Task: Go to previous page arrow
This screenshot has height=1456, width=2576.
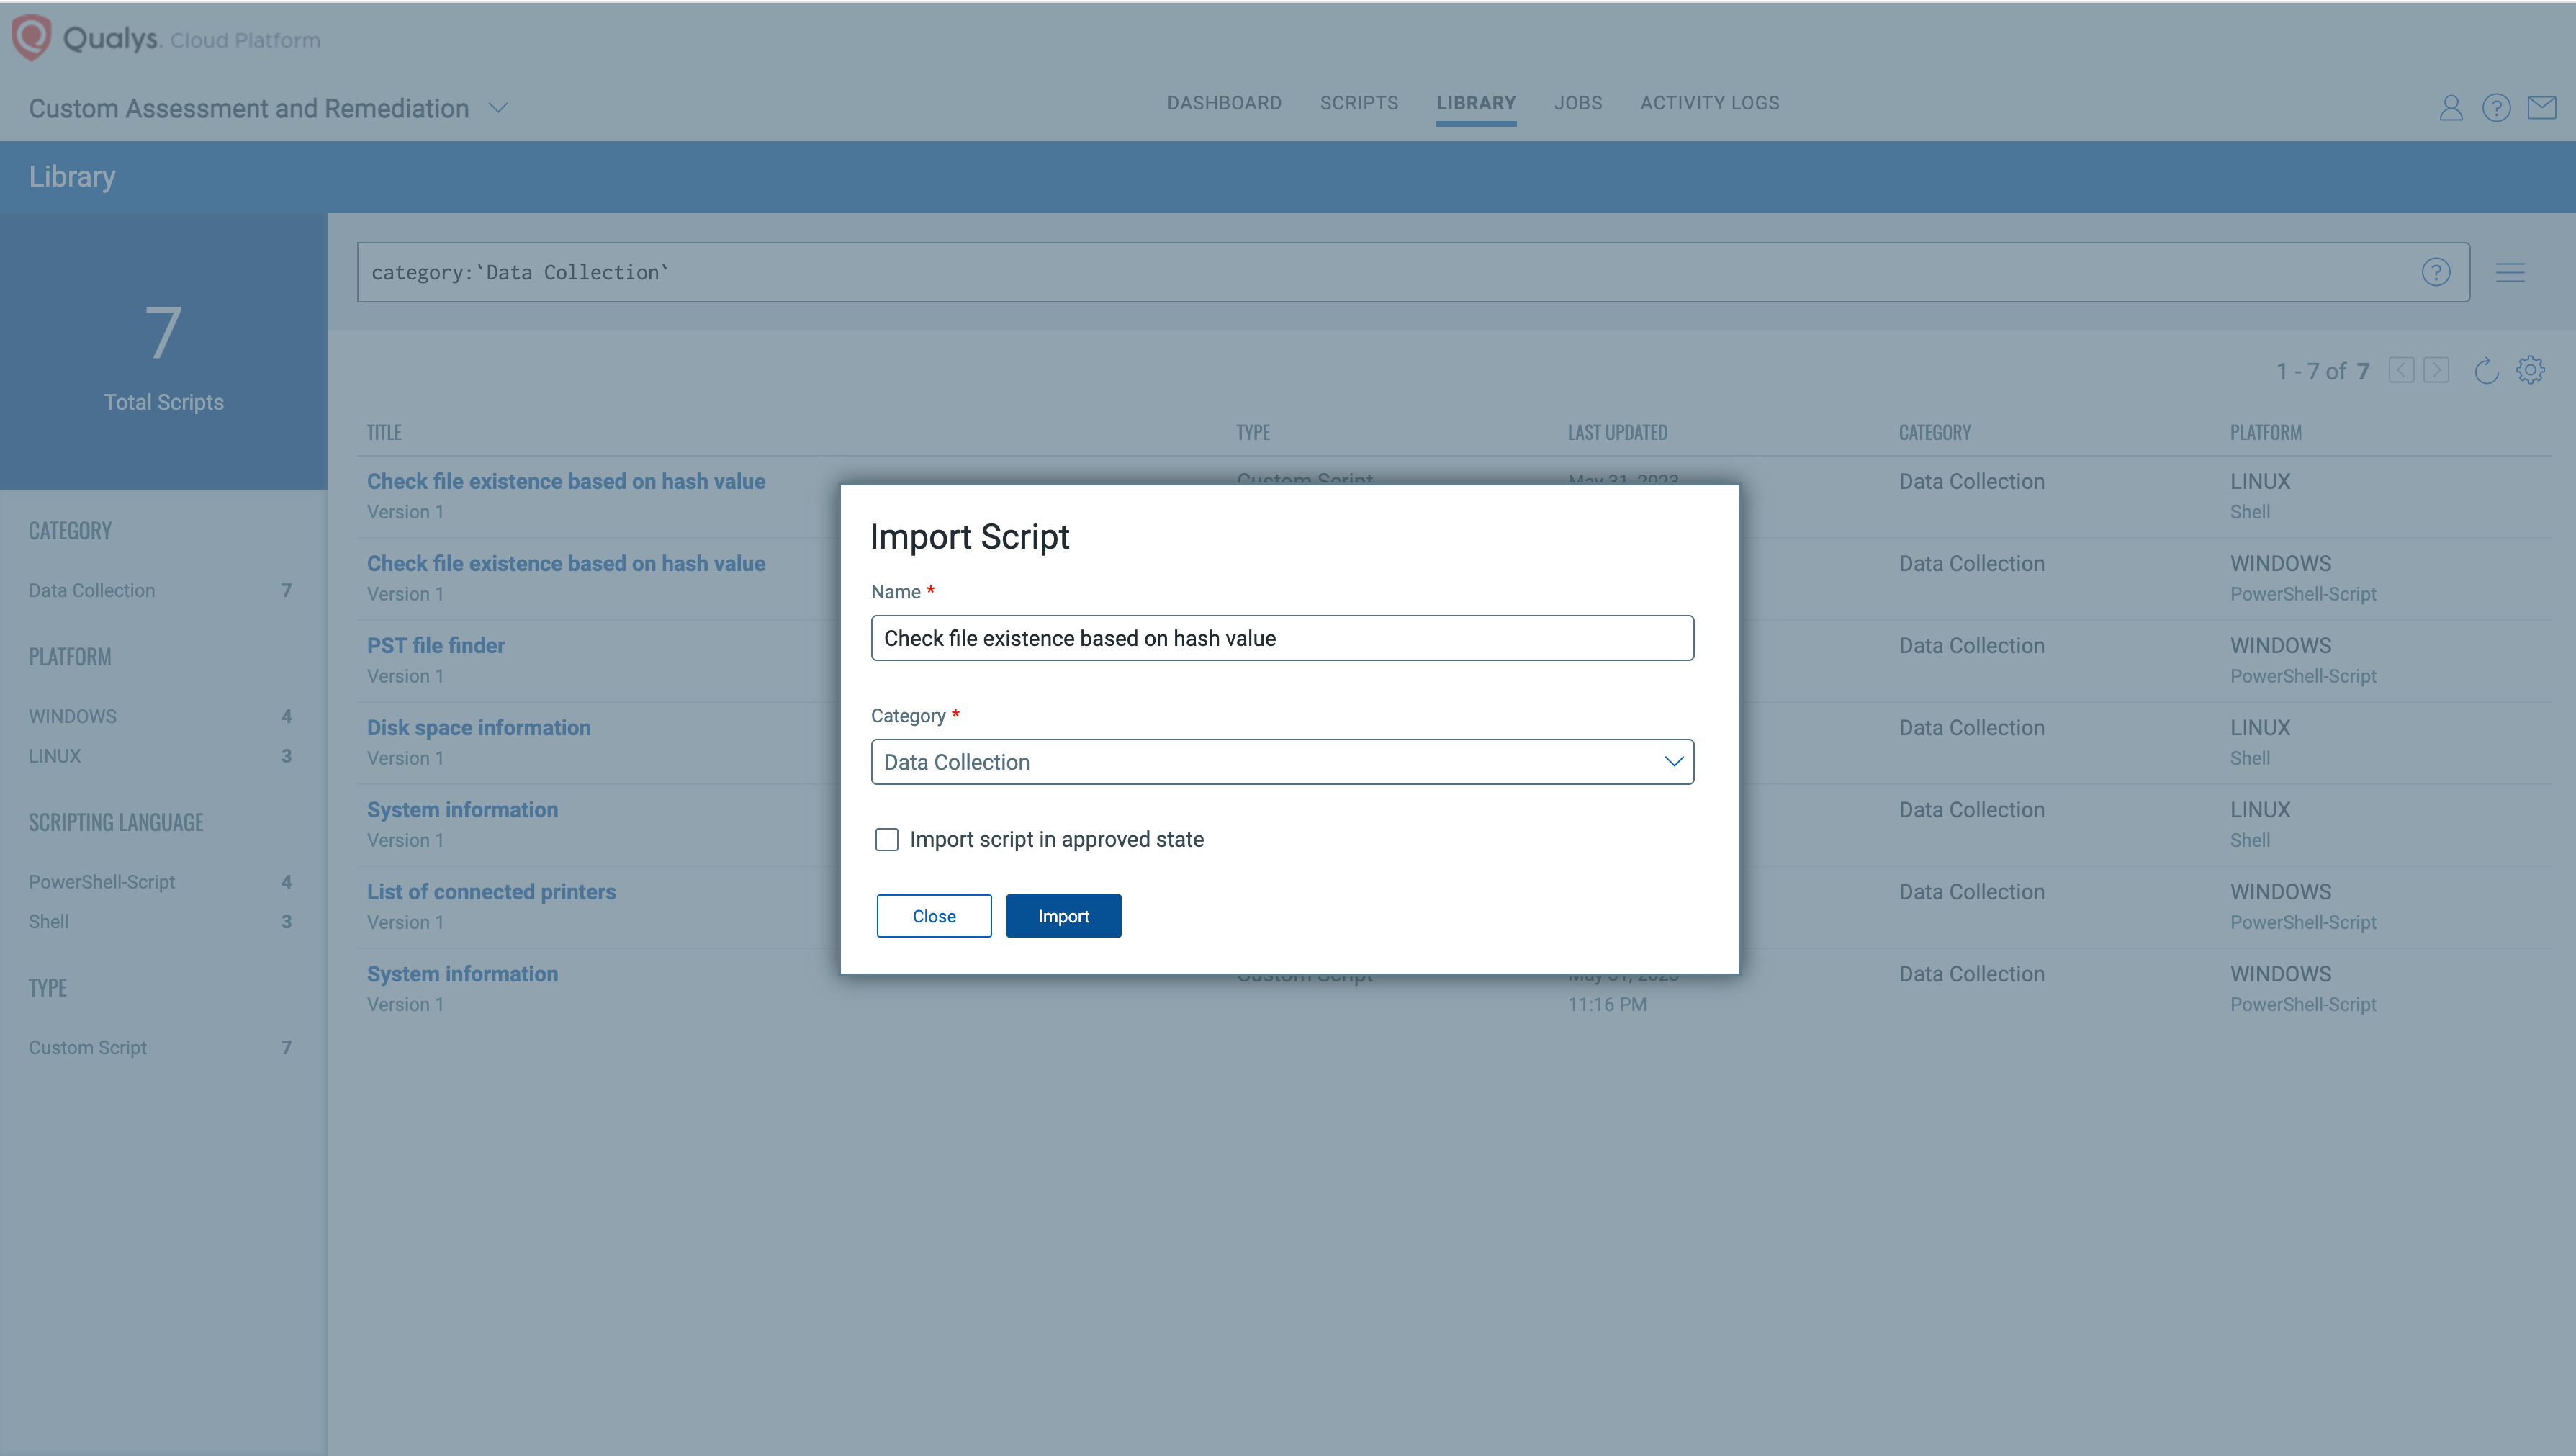Action: tap(2401, 370)
